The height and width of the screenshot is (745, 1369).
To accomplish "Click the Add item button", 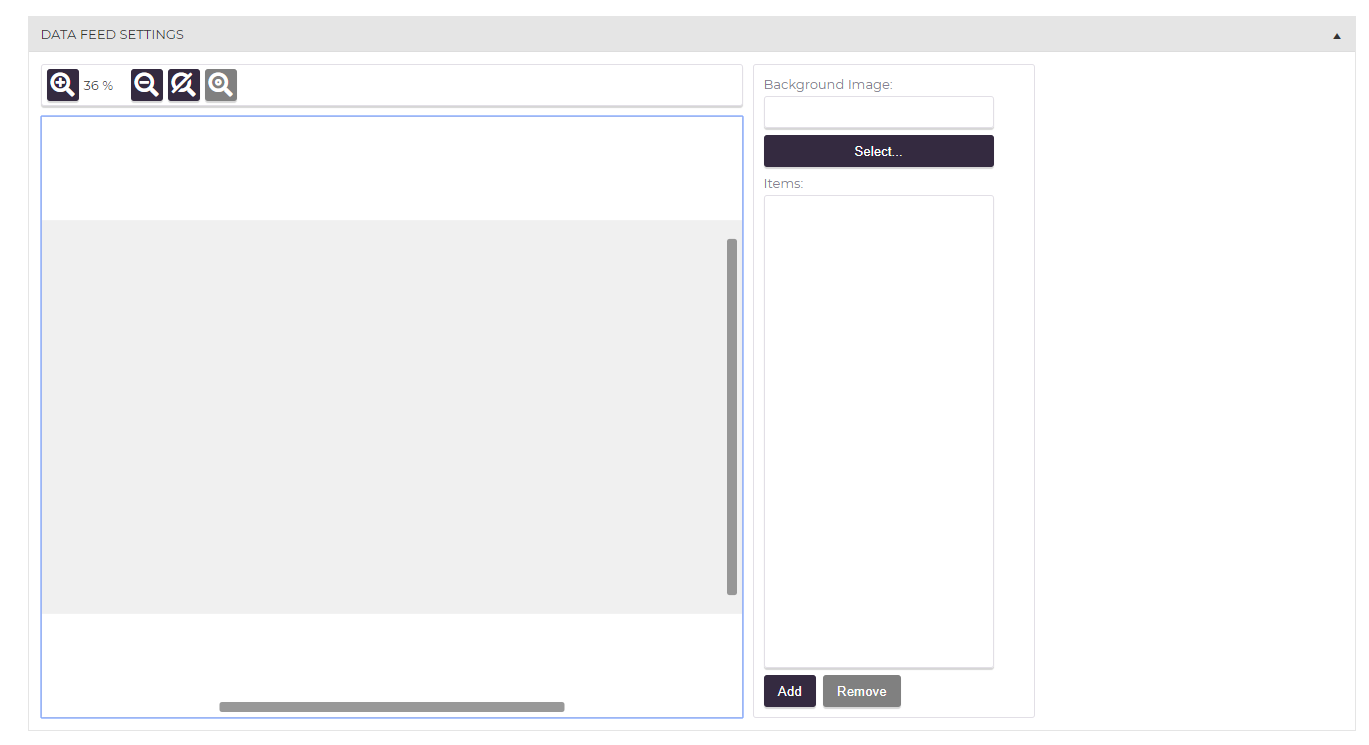I will [790, 691].
